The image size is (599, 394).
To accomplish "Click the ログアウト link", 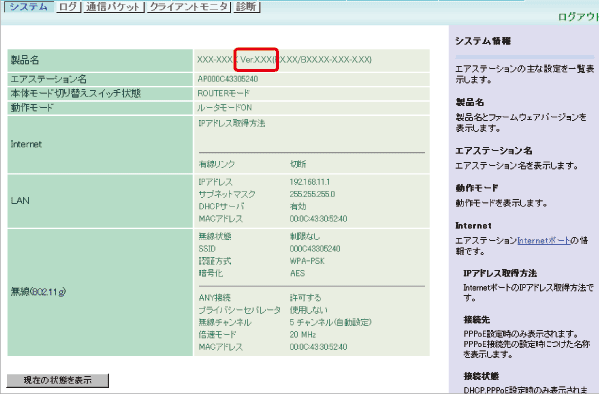I will point(578,17).
